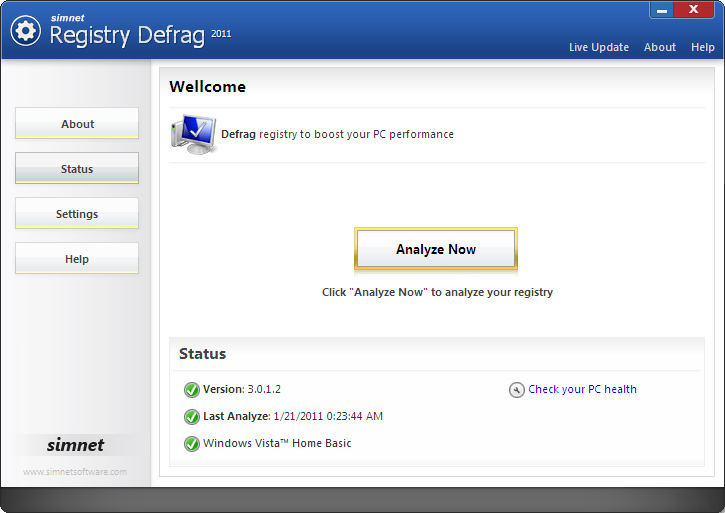
Task: Click the computer monitor defrag icon
Action: click(193, 134)
